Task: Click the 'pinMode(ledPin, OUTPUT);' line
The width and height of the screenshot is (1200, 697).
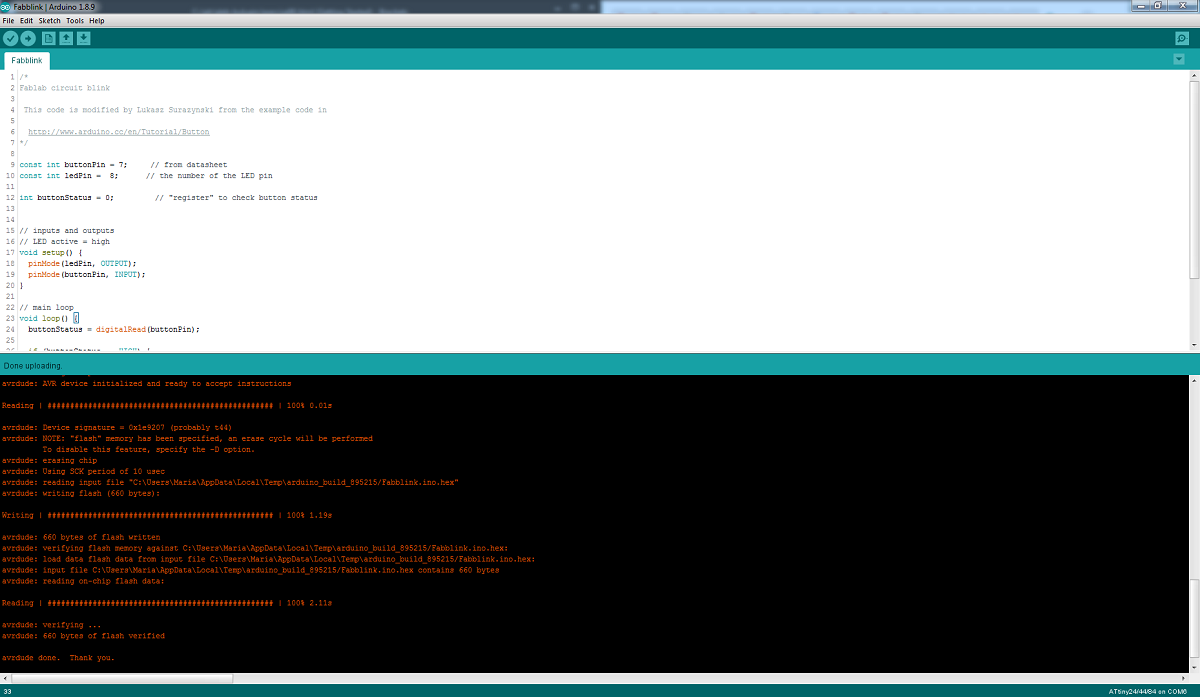Action: tap(82, 263)
